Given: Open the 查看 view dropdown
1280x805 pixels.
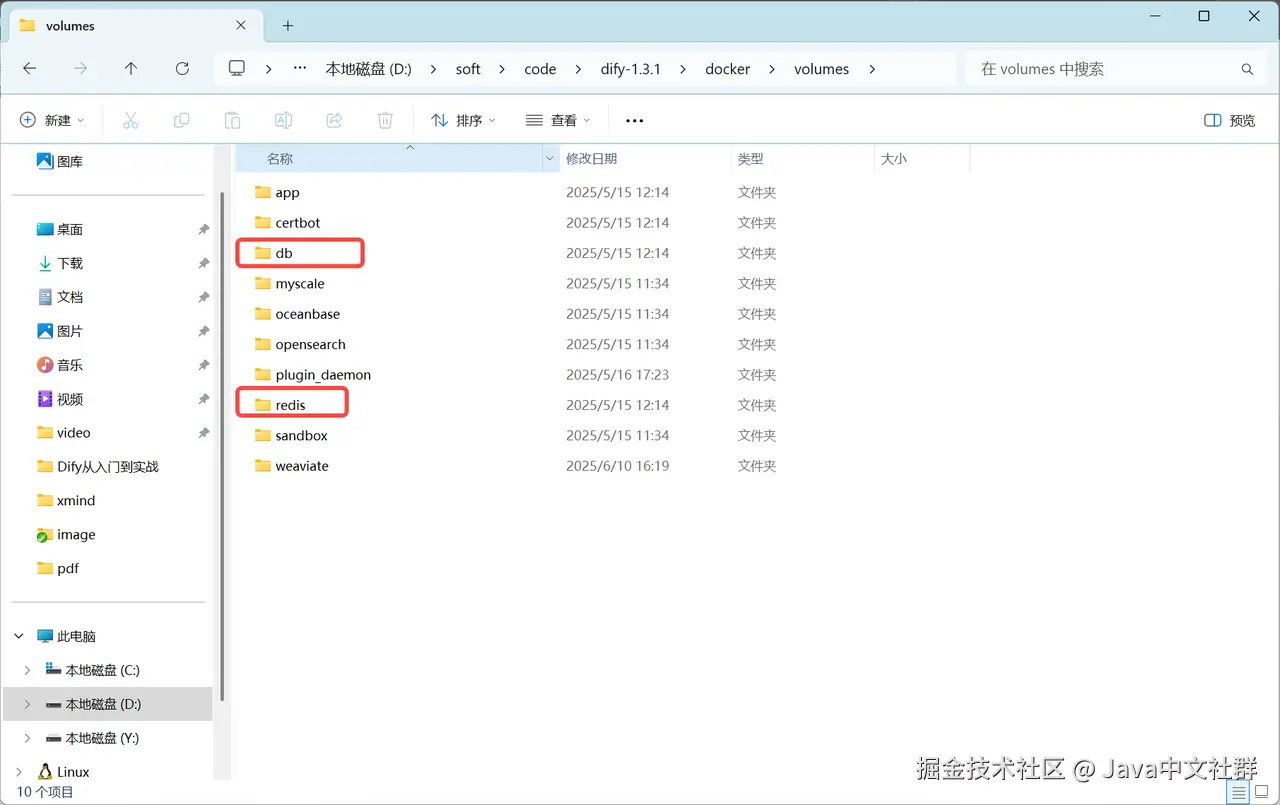Looking at the screenshot, I should pyautogui.click(x=558, y=120).
